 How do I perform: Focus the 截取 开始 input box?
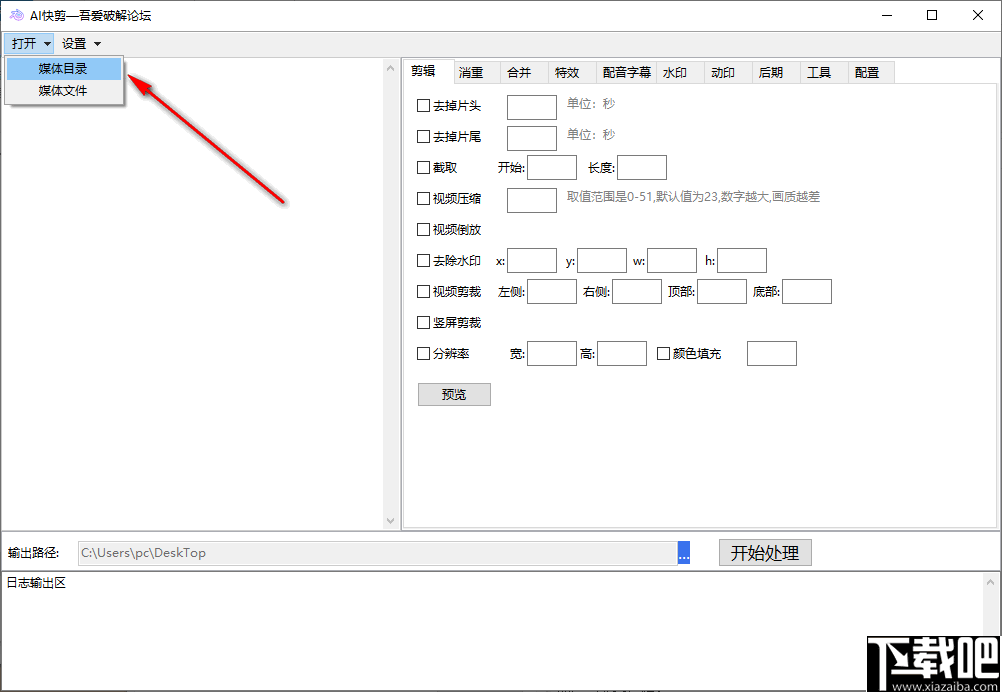pyautogui.click(x=552, y=167)
